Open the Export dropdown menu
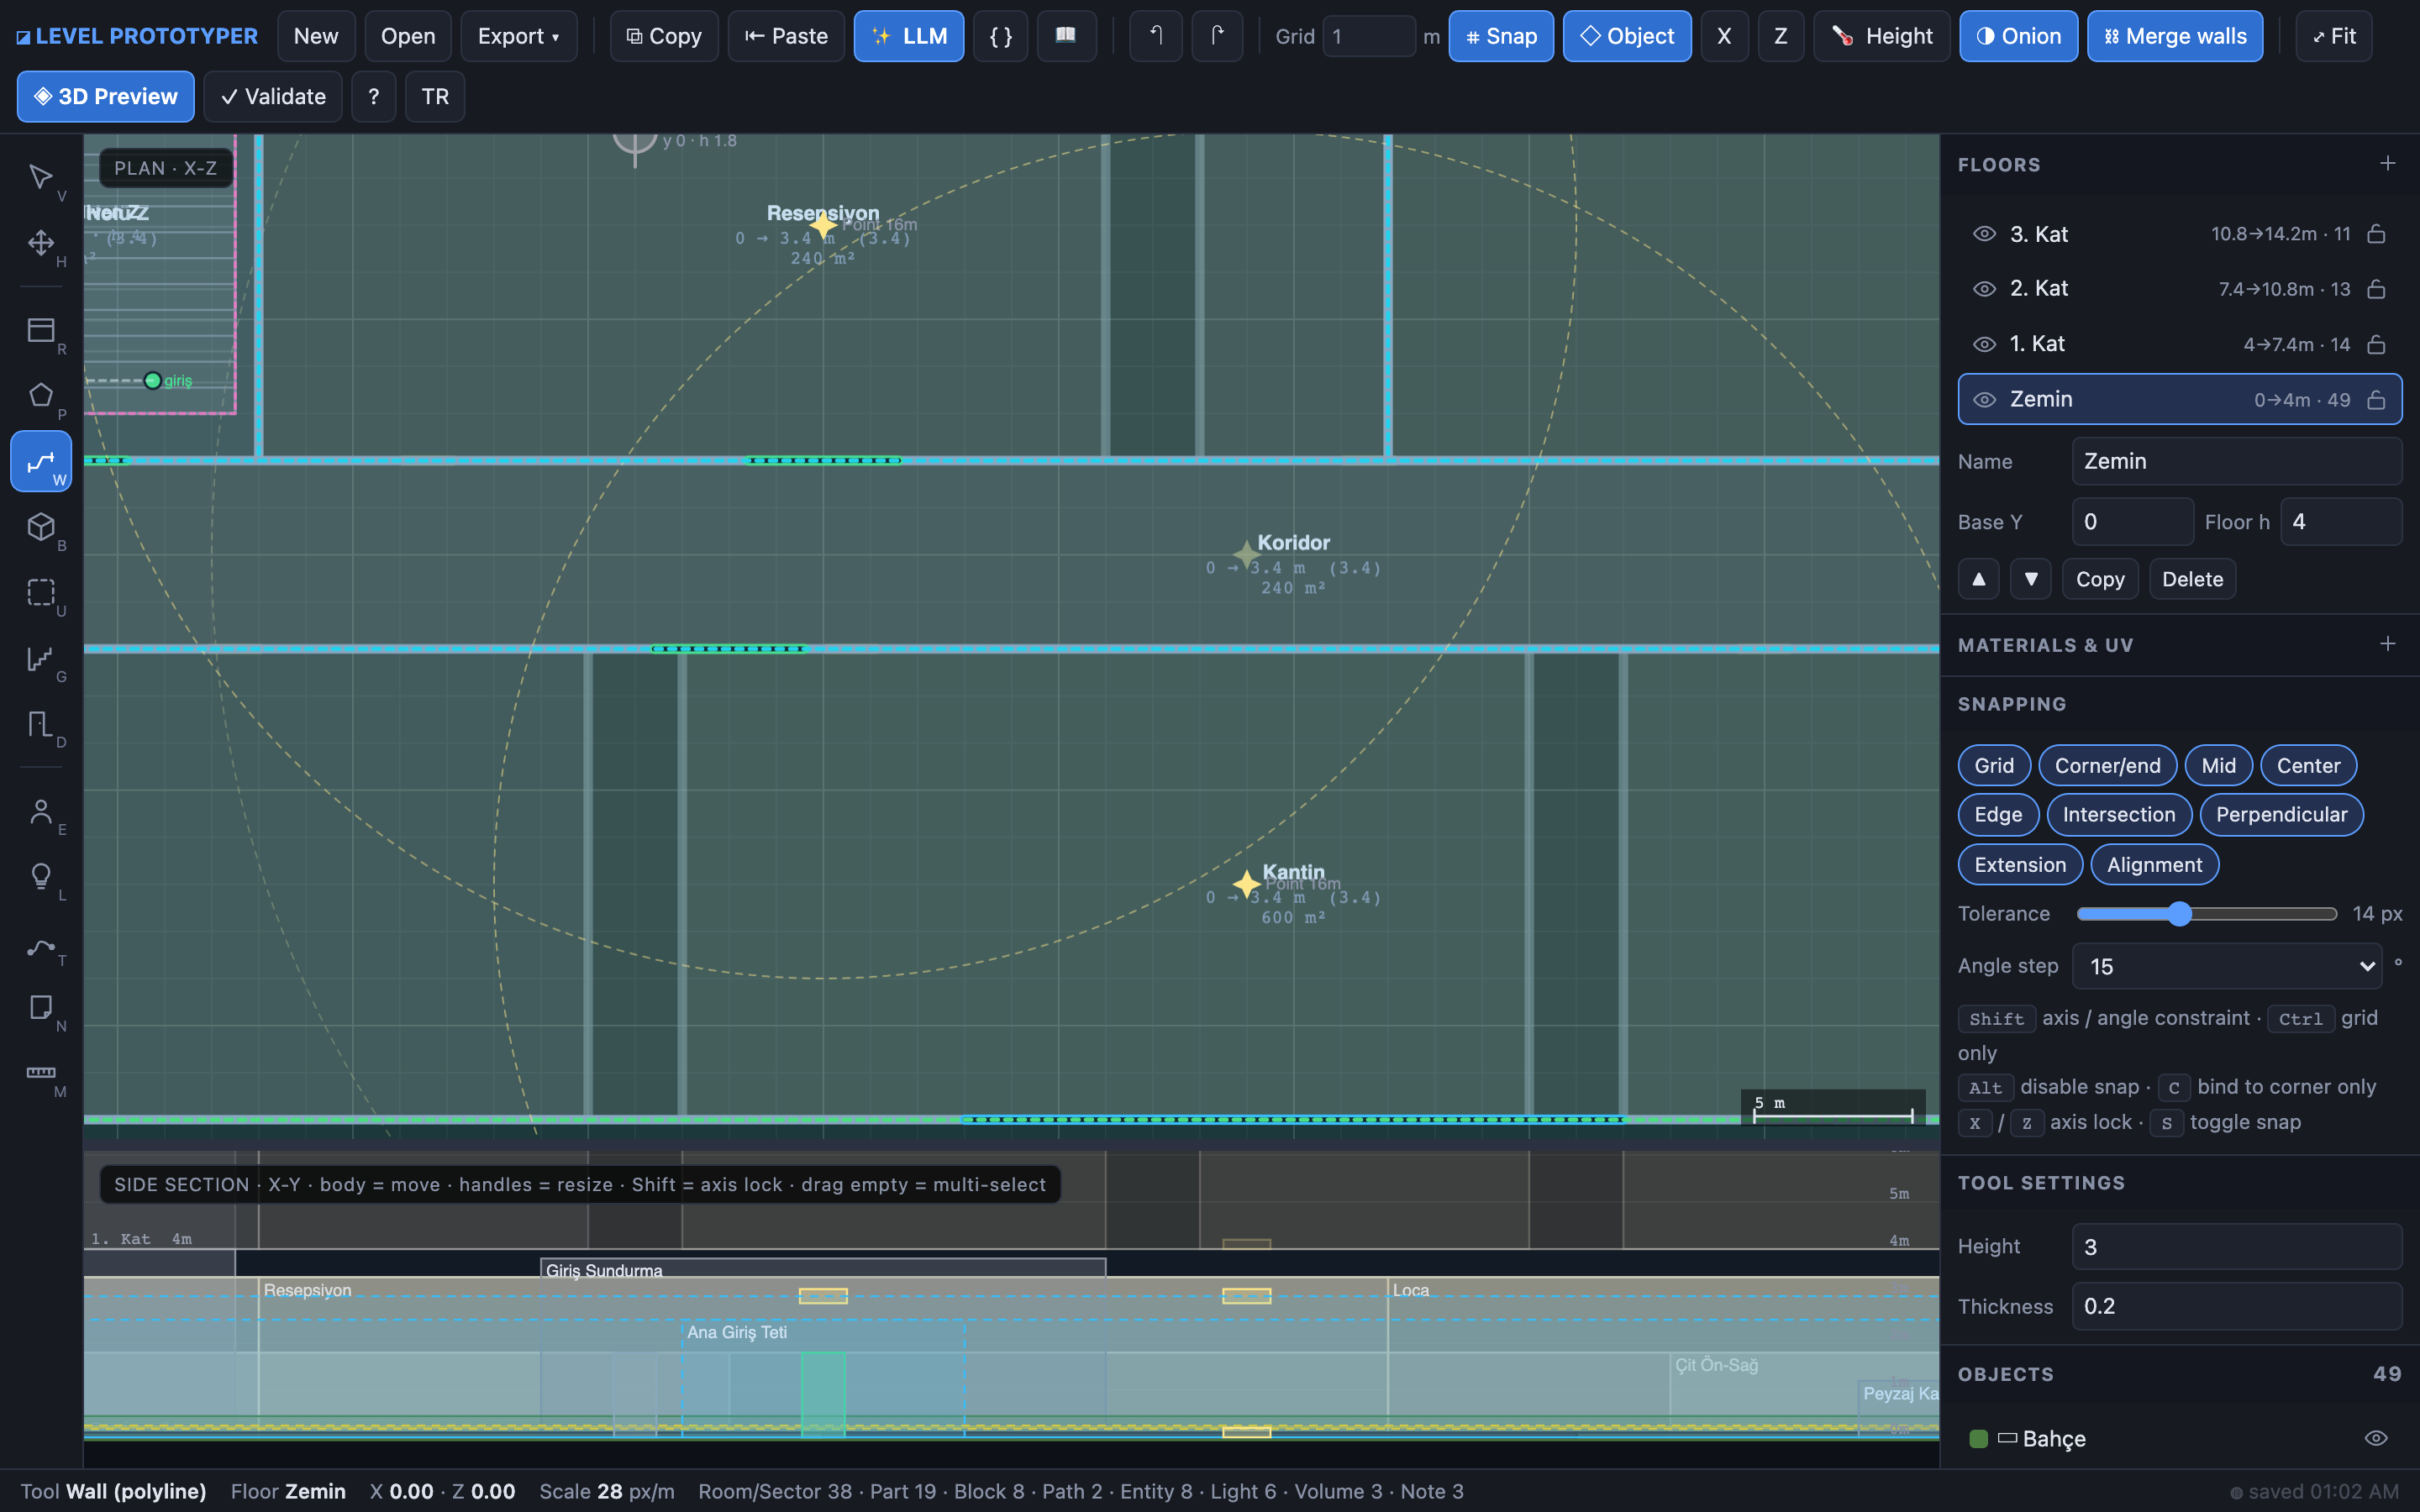Image resolution: width=2420 pixels, height=1512 pixels. [518, 36]
